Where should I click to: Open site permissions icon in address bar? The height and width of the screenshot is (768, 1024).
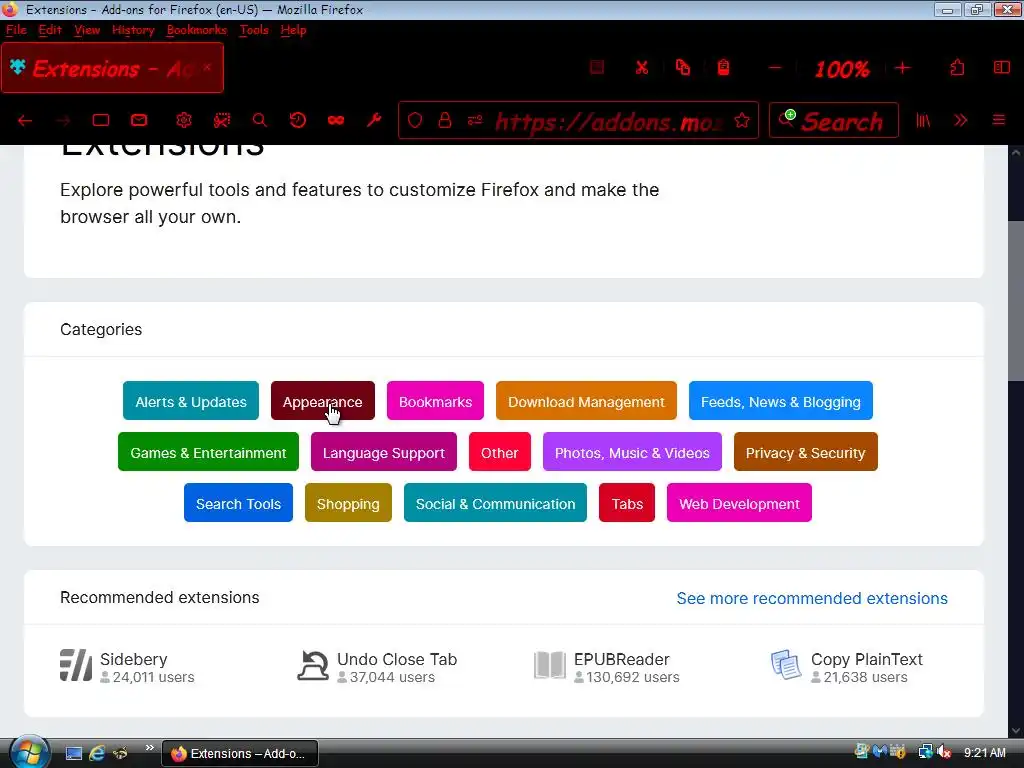(x=475, y=120)
